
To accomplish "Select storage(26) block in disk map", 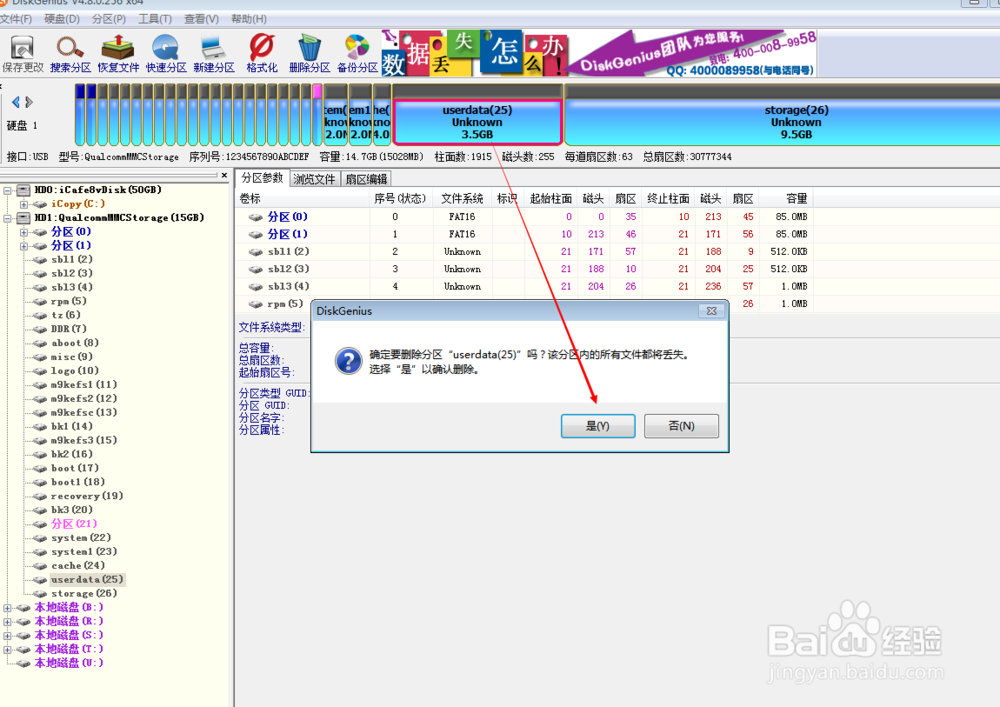I will (x=783, y=122).
